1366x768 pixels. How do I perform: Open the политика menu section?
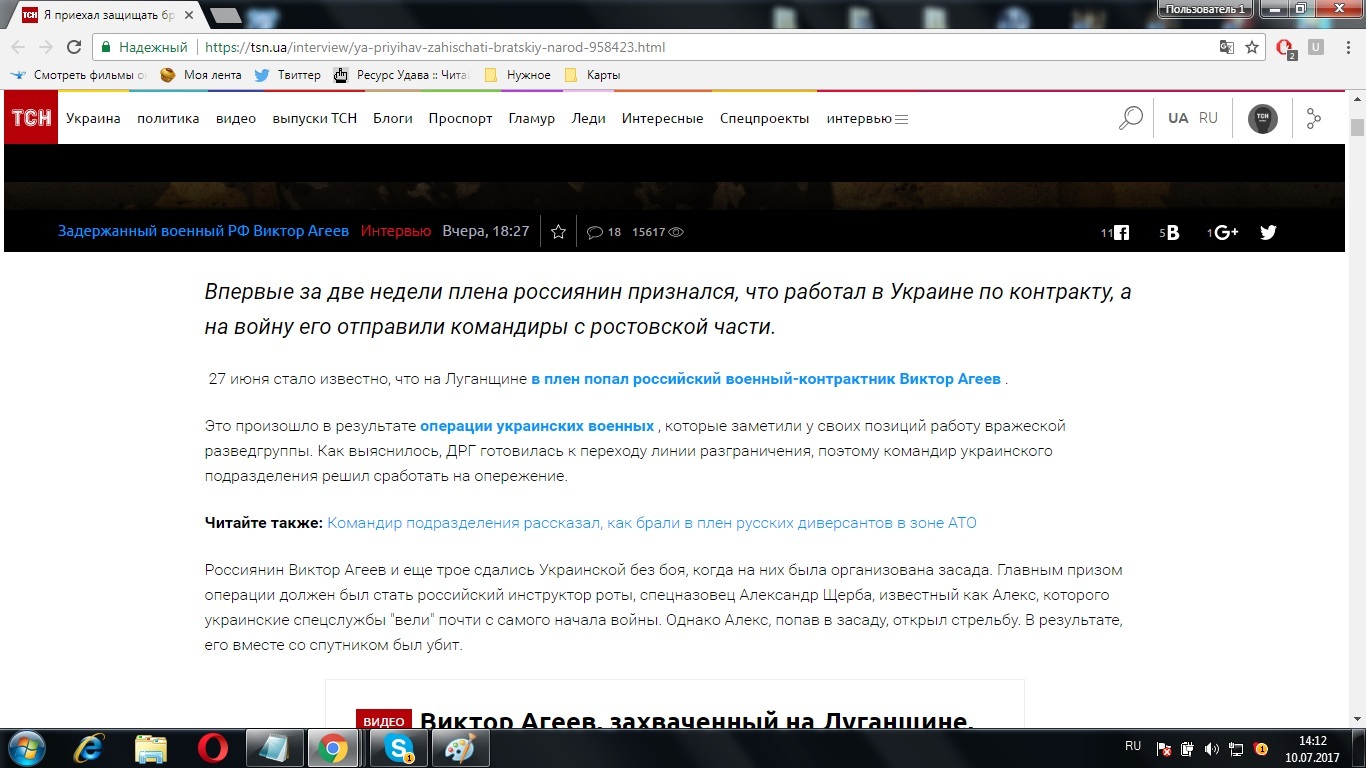168,118
